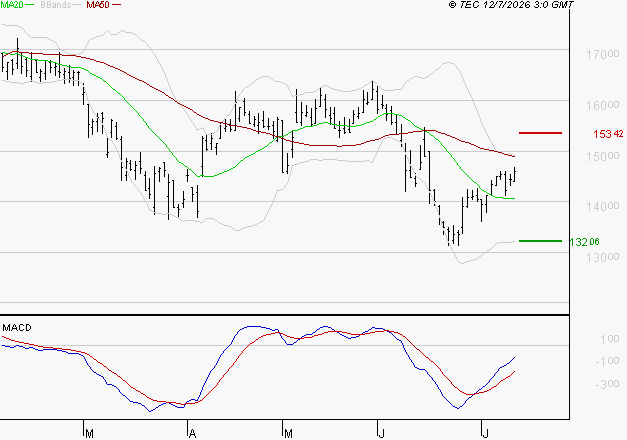Viewport: 627px width, 440px height.
Task: Click the MACD 100 scale label
Action: coord(610,339)
